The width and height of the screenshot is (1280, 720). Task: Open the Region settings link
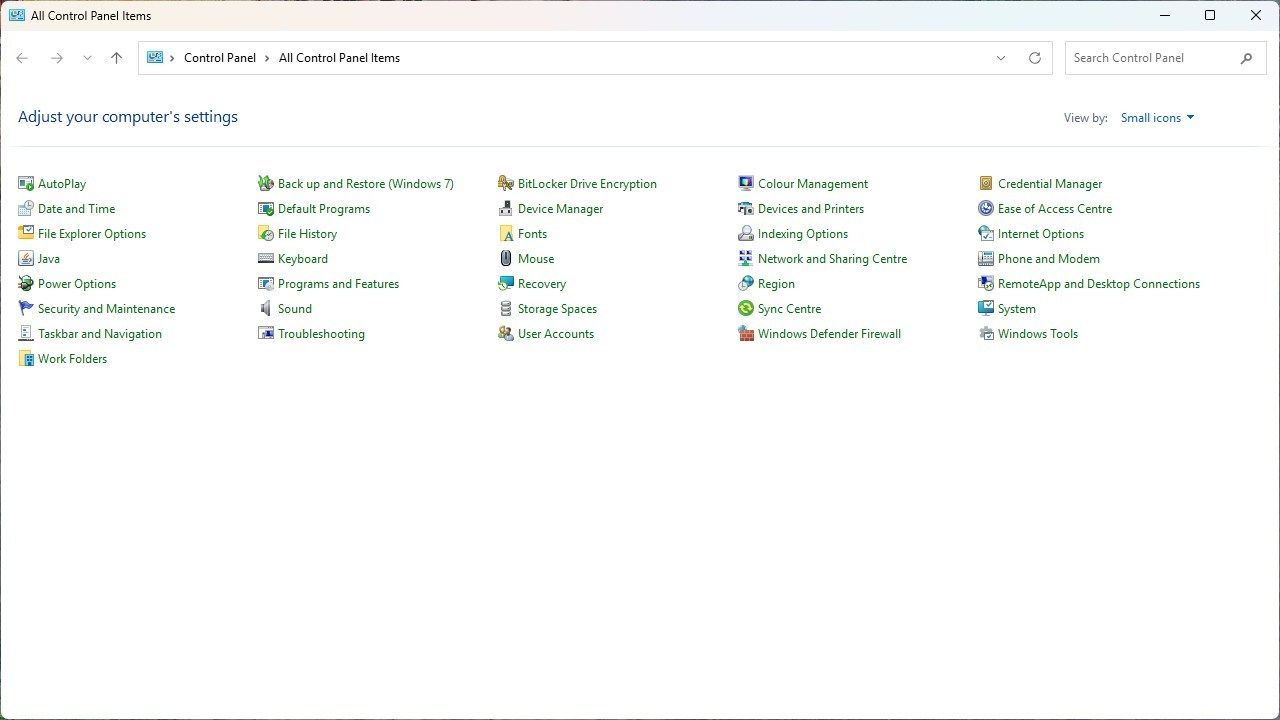coord(776,284)
